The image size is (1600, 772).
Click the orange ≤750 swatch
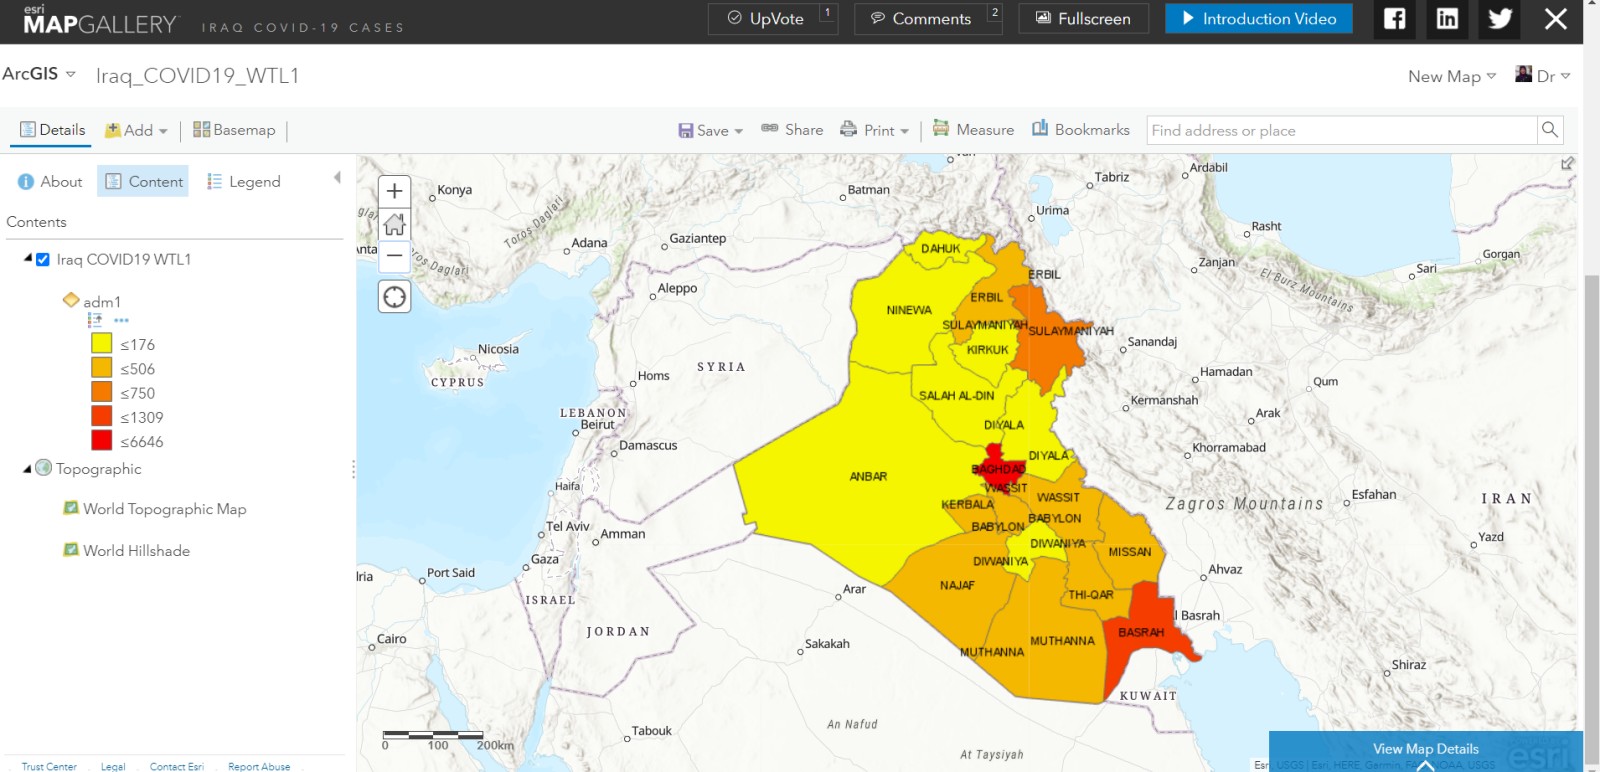click(x=102, y=391)
